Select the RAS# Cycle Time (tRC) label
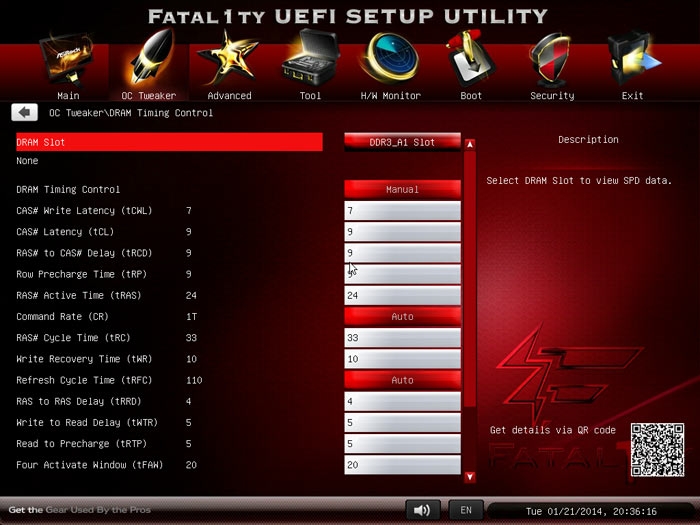 [73, 338]
